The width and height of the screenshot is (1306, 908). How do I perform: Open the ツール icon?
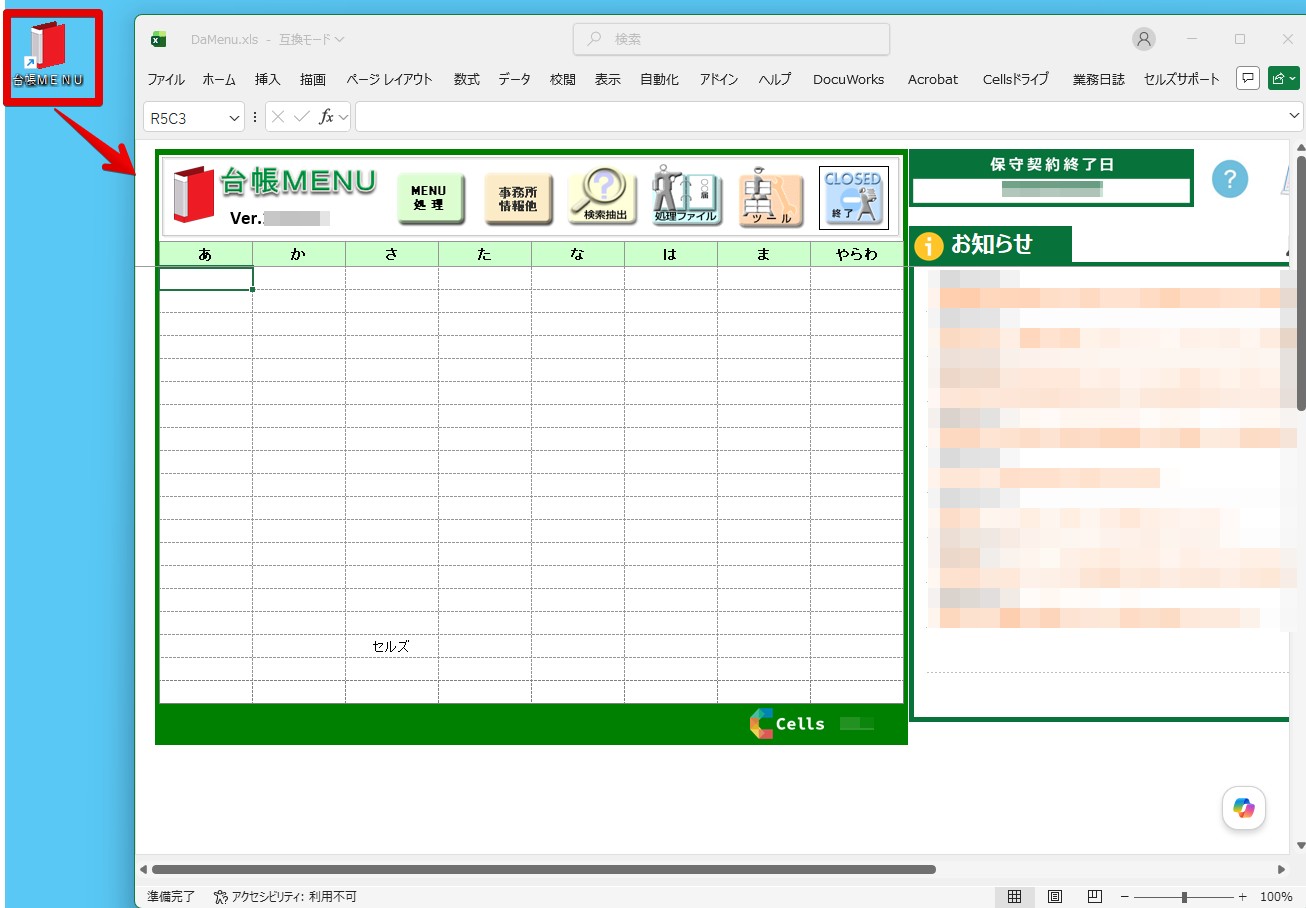pos(771,198)
